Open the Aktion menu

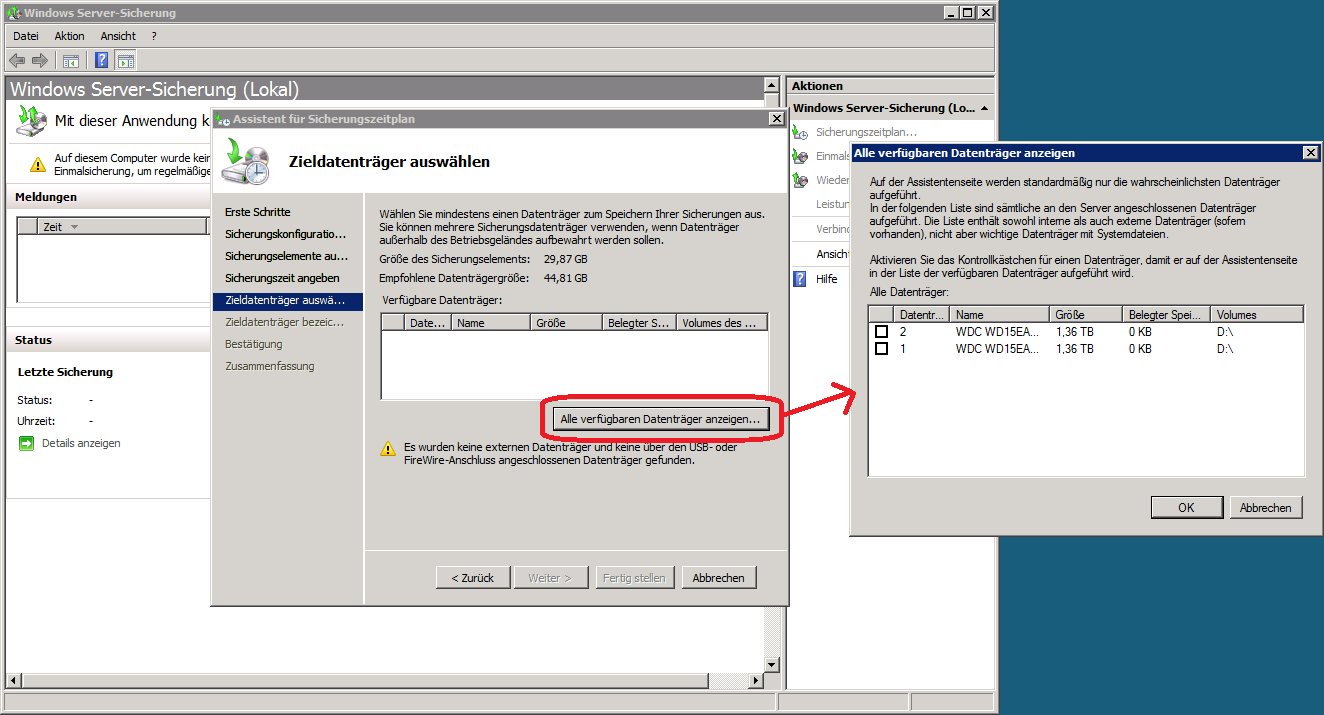coord(70,36)
